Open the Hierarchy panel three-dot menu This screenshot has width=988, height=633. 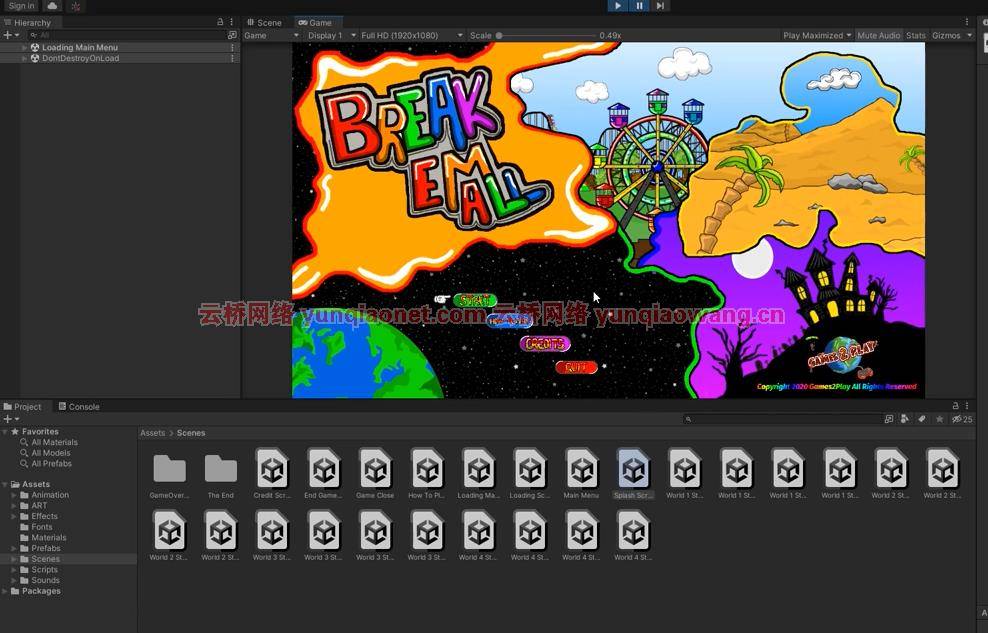tap(231, 22)
